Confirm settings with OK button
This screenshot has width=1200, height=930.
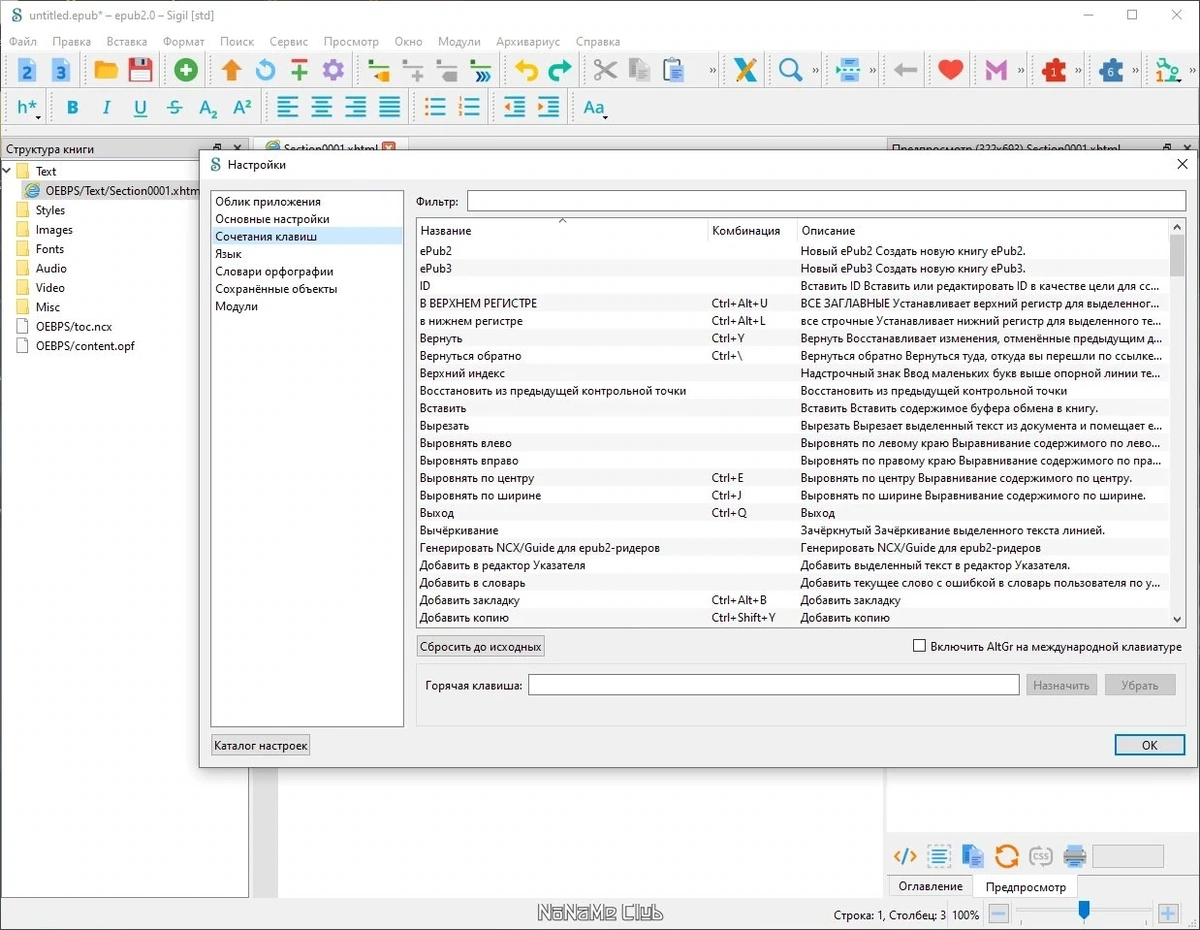point(1150,745)
